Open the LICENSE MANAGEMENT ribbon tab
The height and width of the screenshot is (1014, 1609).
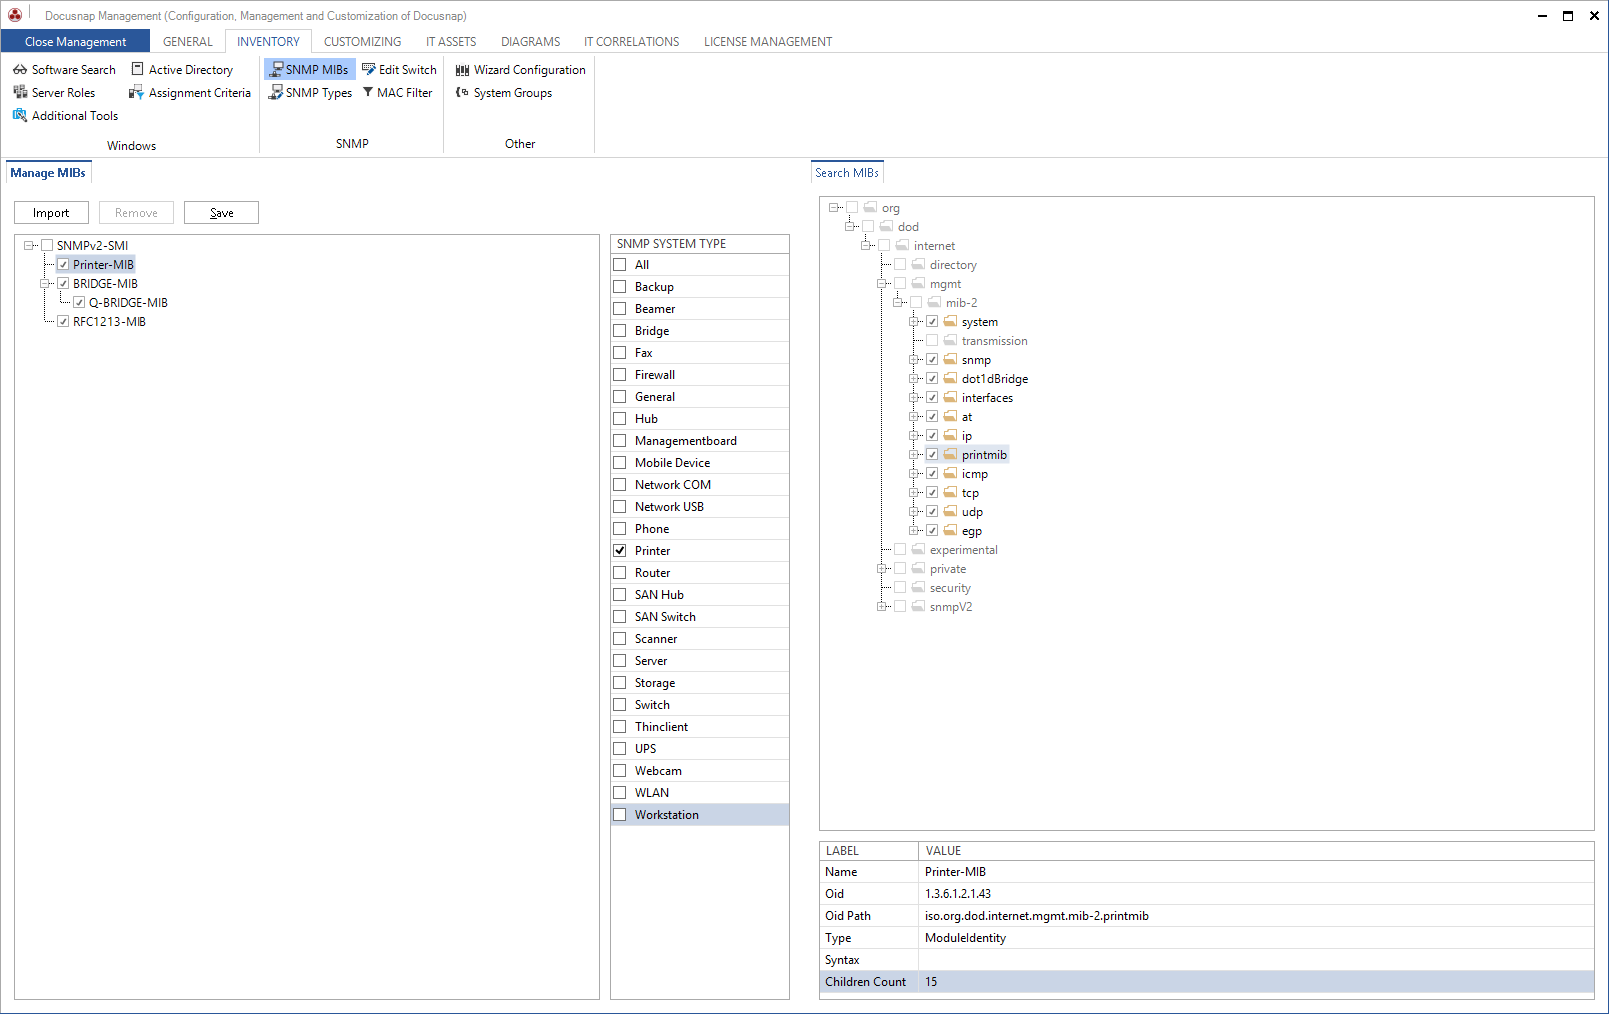[767, 41]
